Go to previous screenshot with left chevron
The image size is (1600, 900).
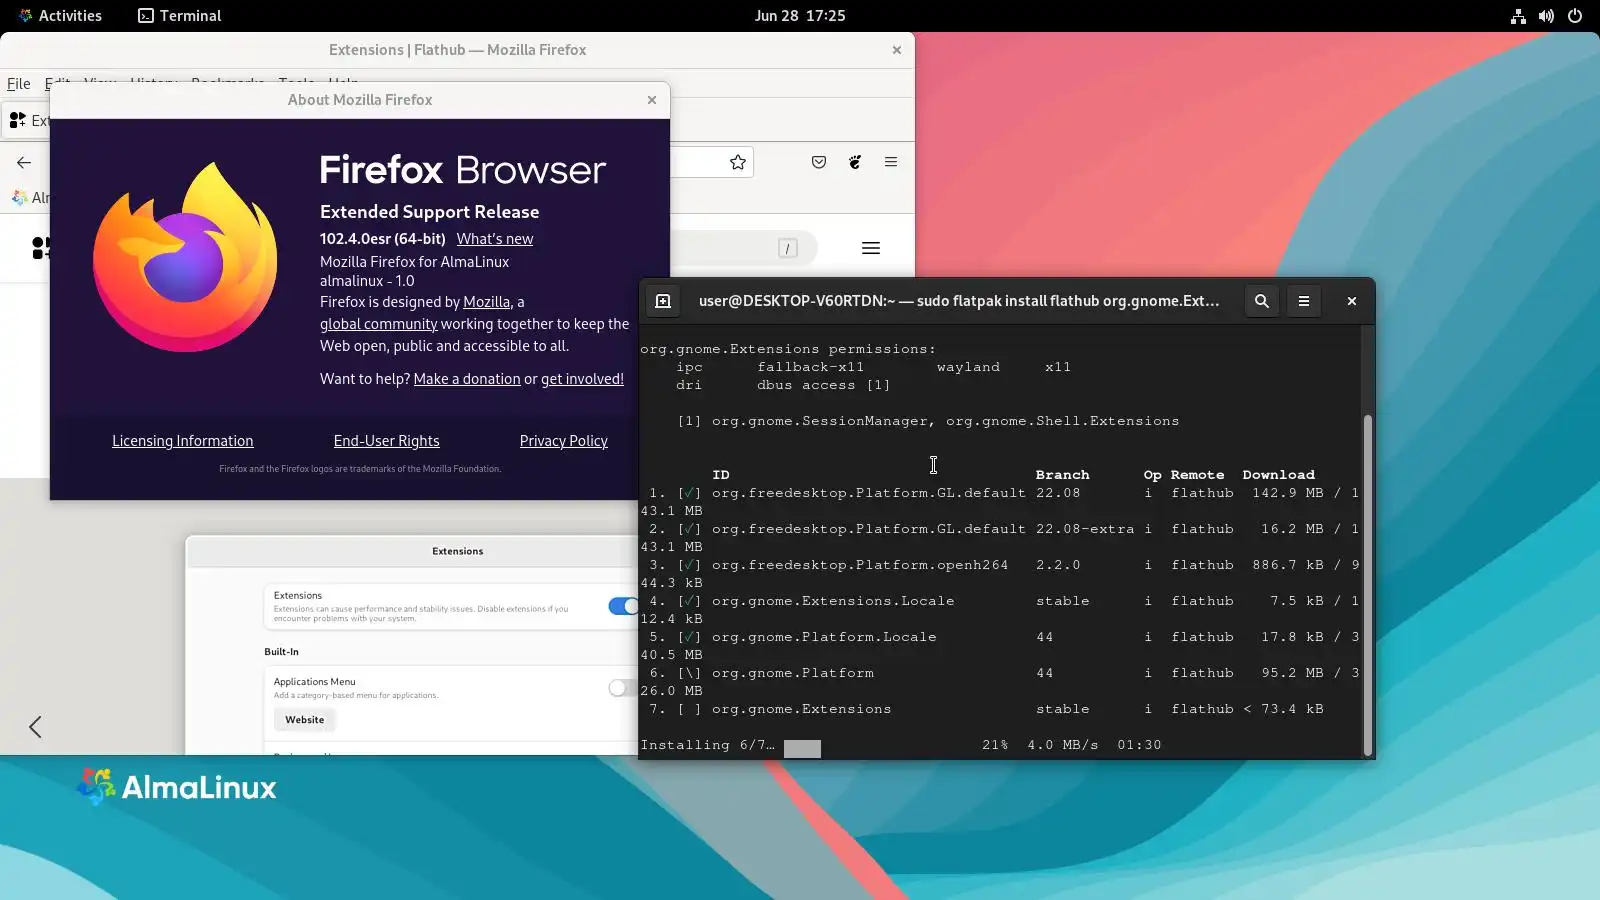35,727
